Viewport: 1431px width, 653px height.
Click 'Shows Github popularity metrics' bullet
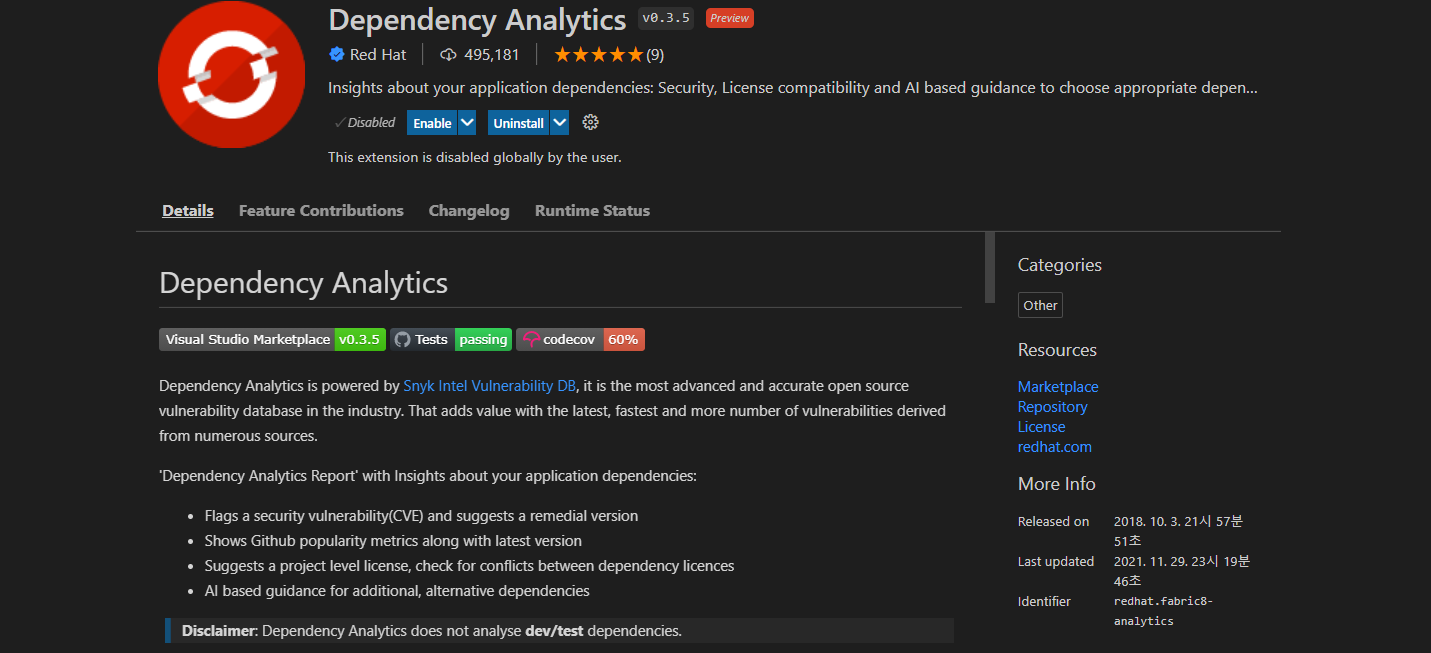[393, 541]
